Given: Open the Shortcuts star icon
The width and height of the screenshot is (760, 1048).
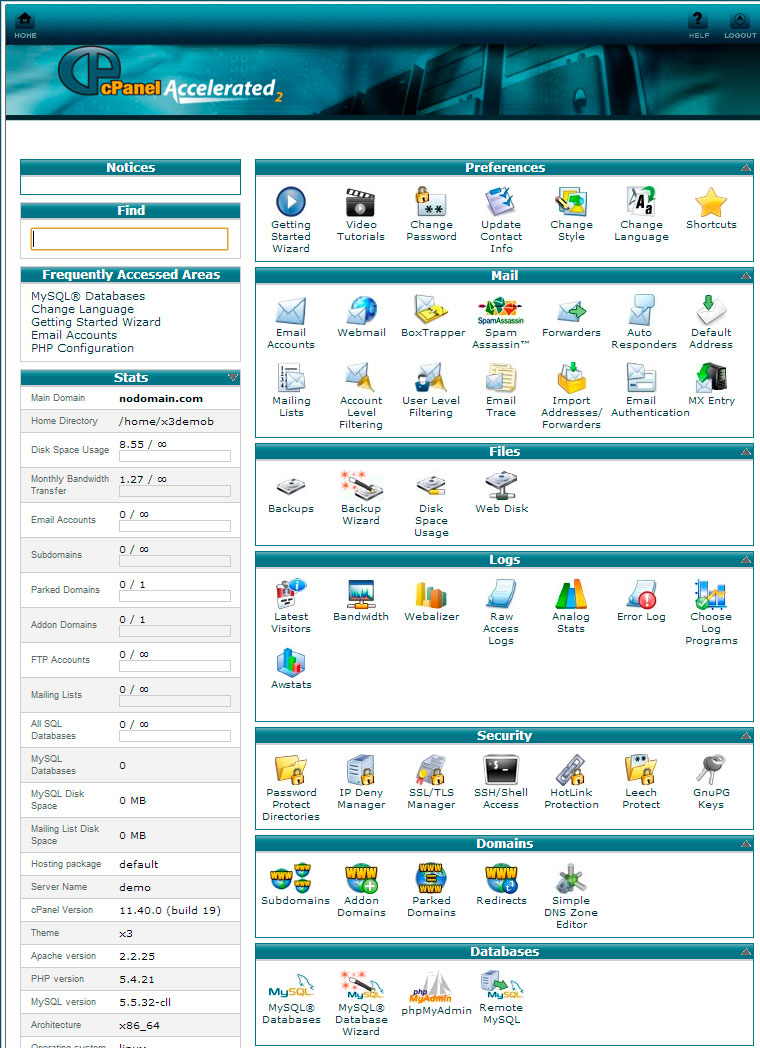Looking at the screenshot, I should click(x=711, y=202).
